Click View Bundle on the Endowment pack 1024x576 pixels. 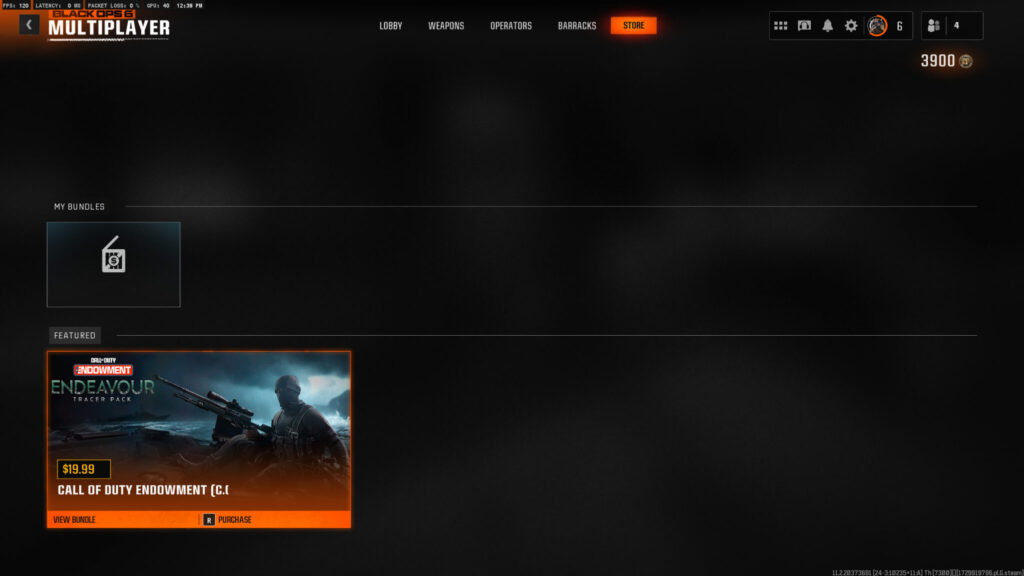(x=76, y=520)
